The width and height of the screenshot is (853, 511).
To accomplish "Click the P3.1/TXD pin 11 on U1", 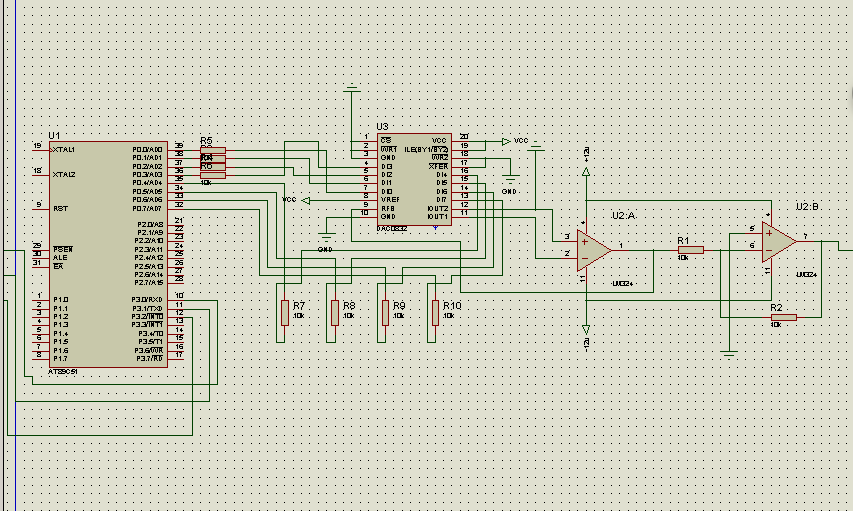I will pos(176,308).
